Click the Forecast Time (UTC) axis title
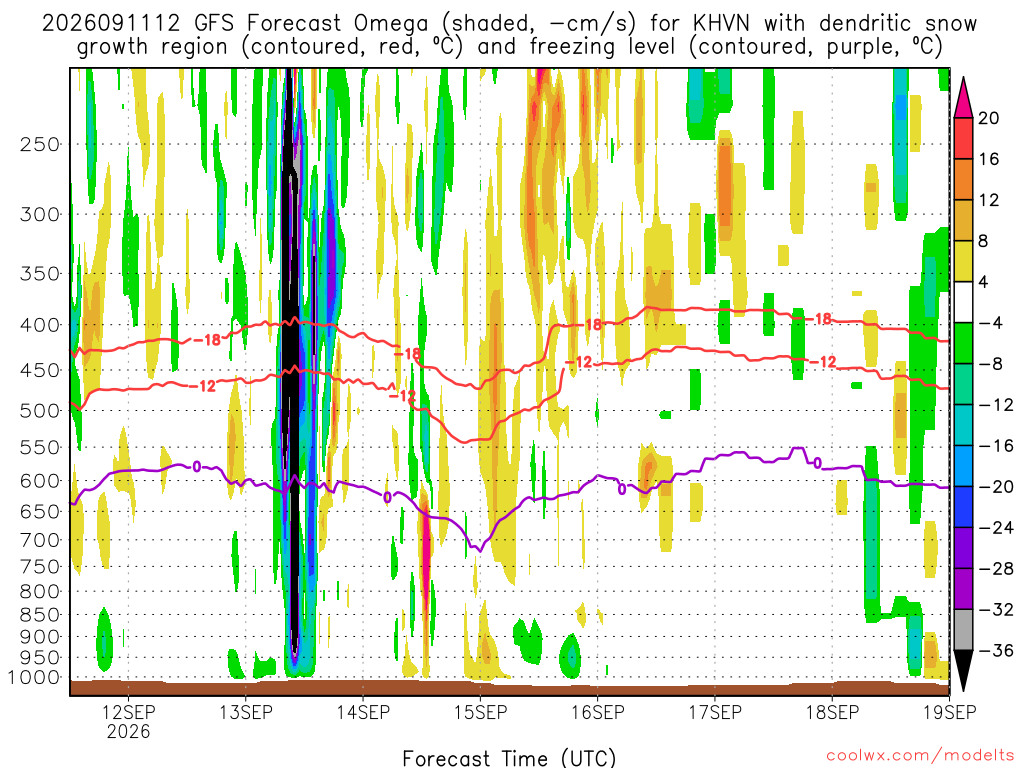This screenshot has height=768, width=1024. tap(509, 758)
